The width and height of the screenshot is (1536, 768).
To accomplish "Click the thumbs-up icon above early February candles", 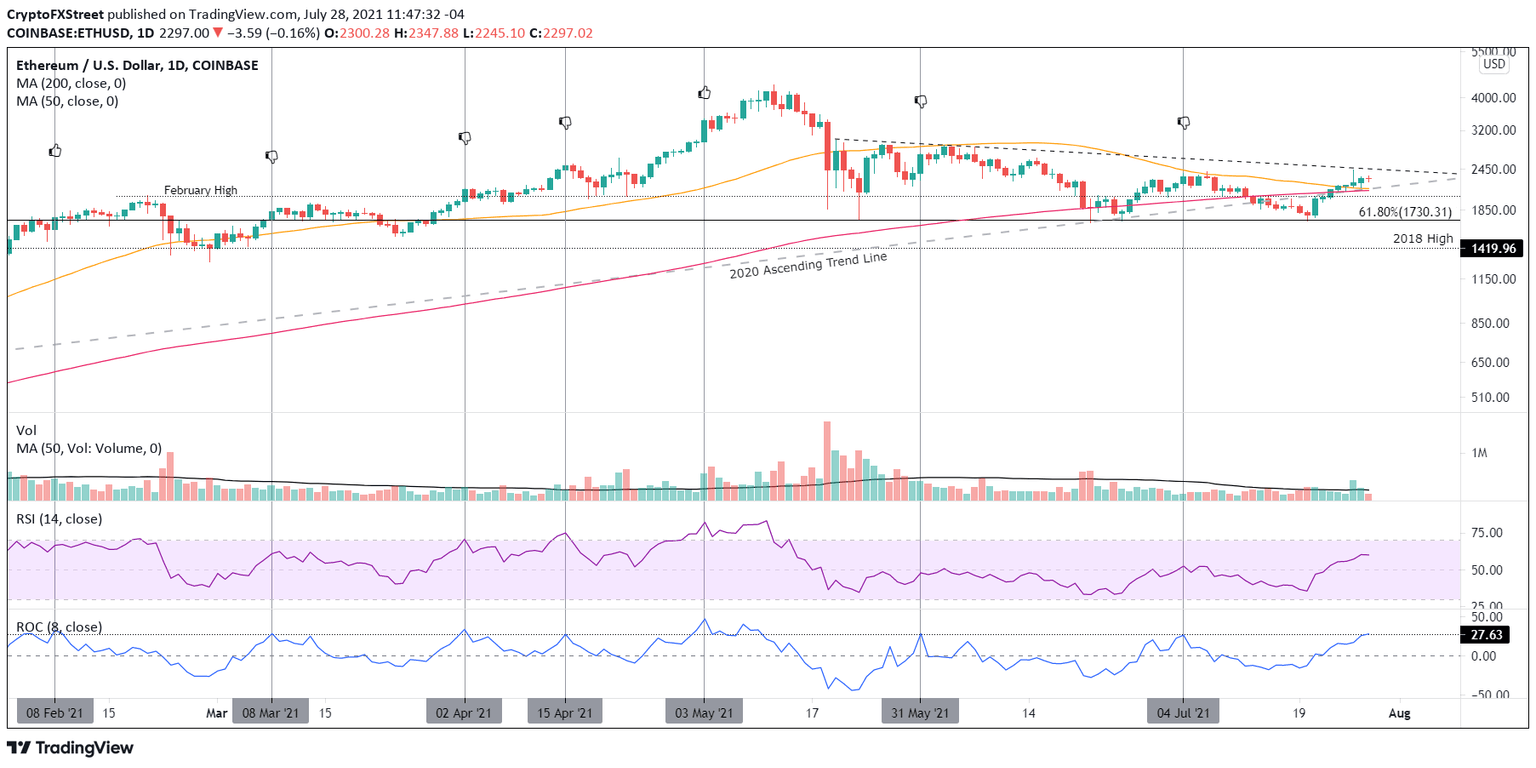I will (56, 149).
